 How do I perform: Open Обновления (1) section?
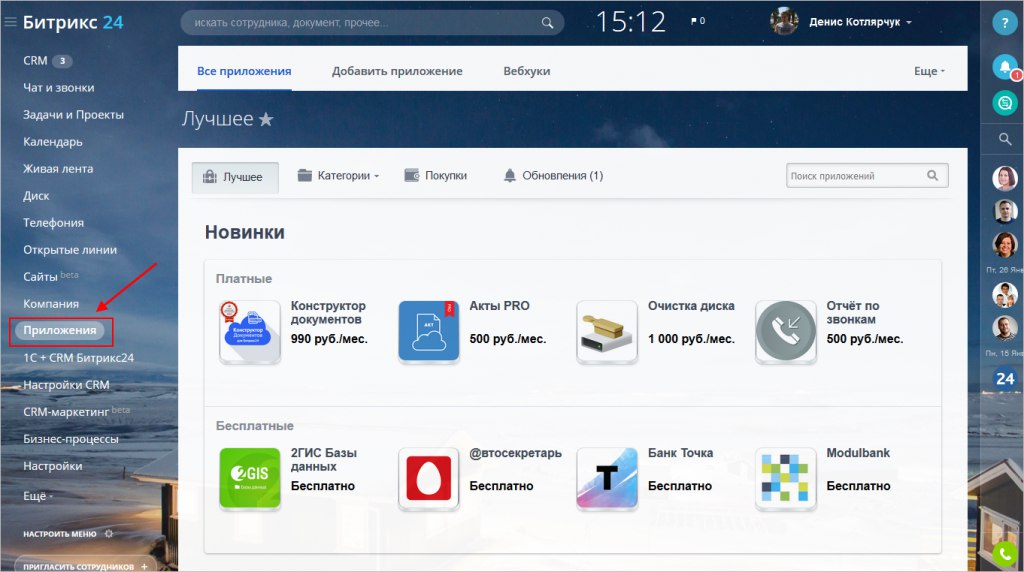[x=553, y=176]
